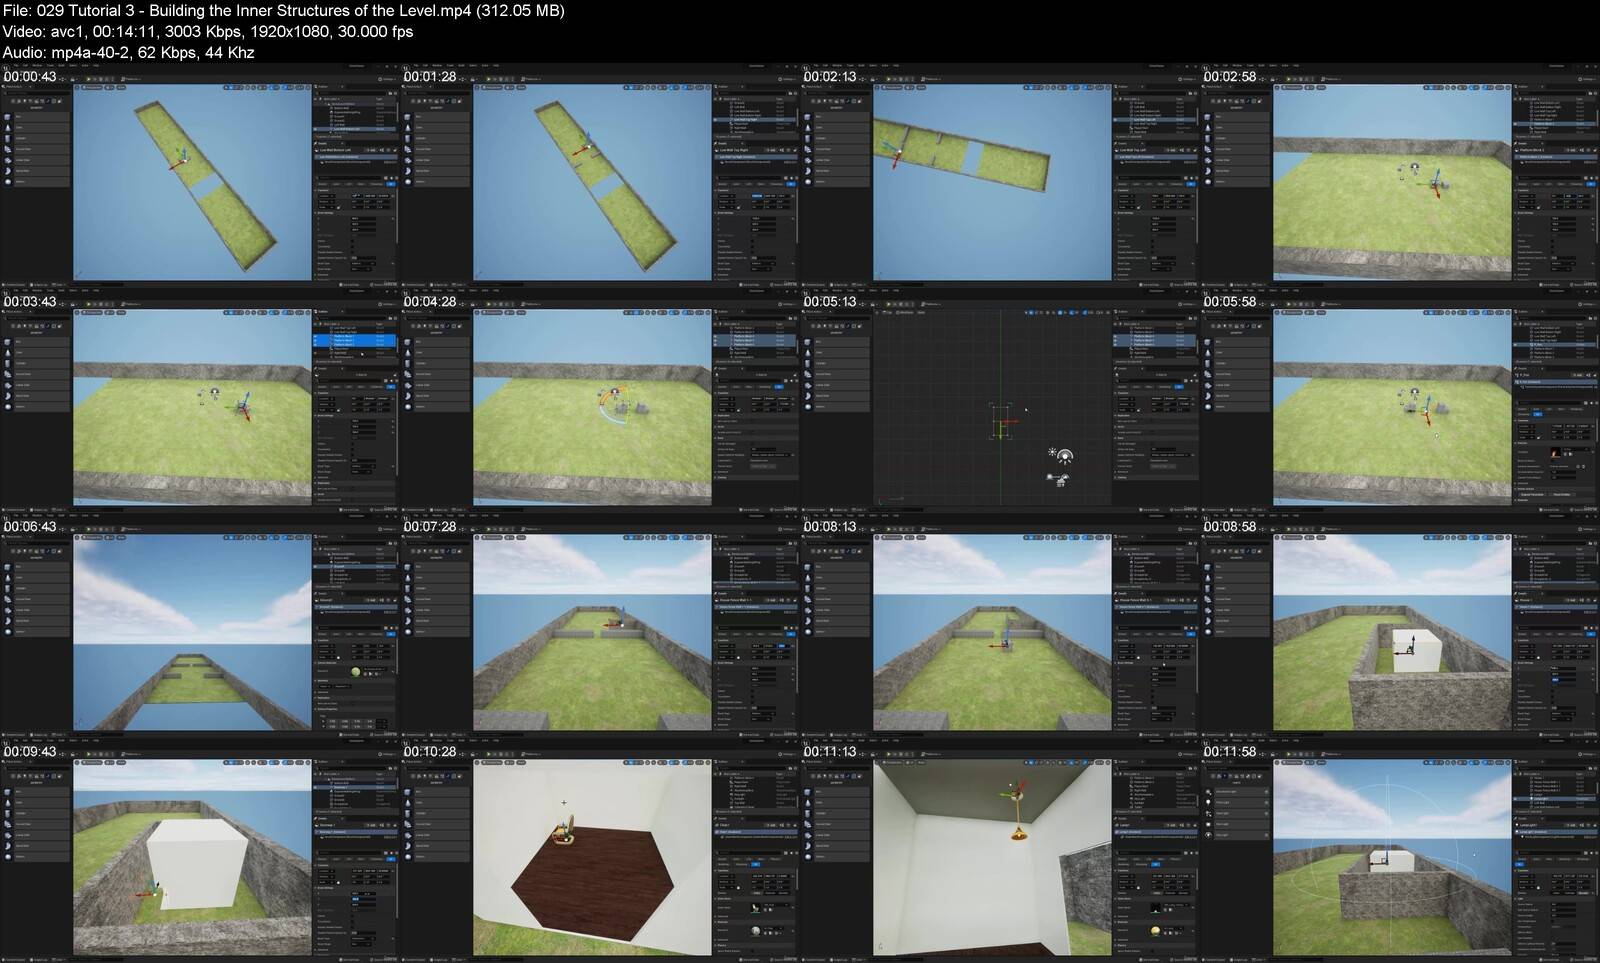Viewport: 1600px width, 963px height.
Task: Open the dark wireframe frame at 00:05:13
Action: pos(1000,401)
